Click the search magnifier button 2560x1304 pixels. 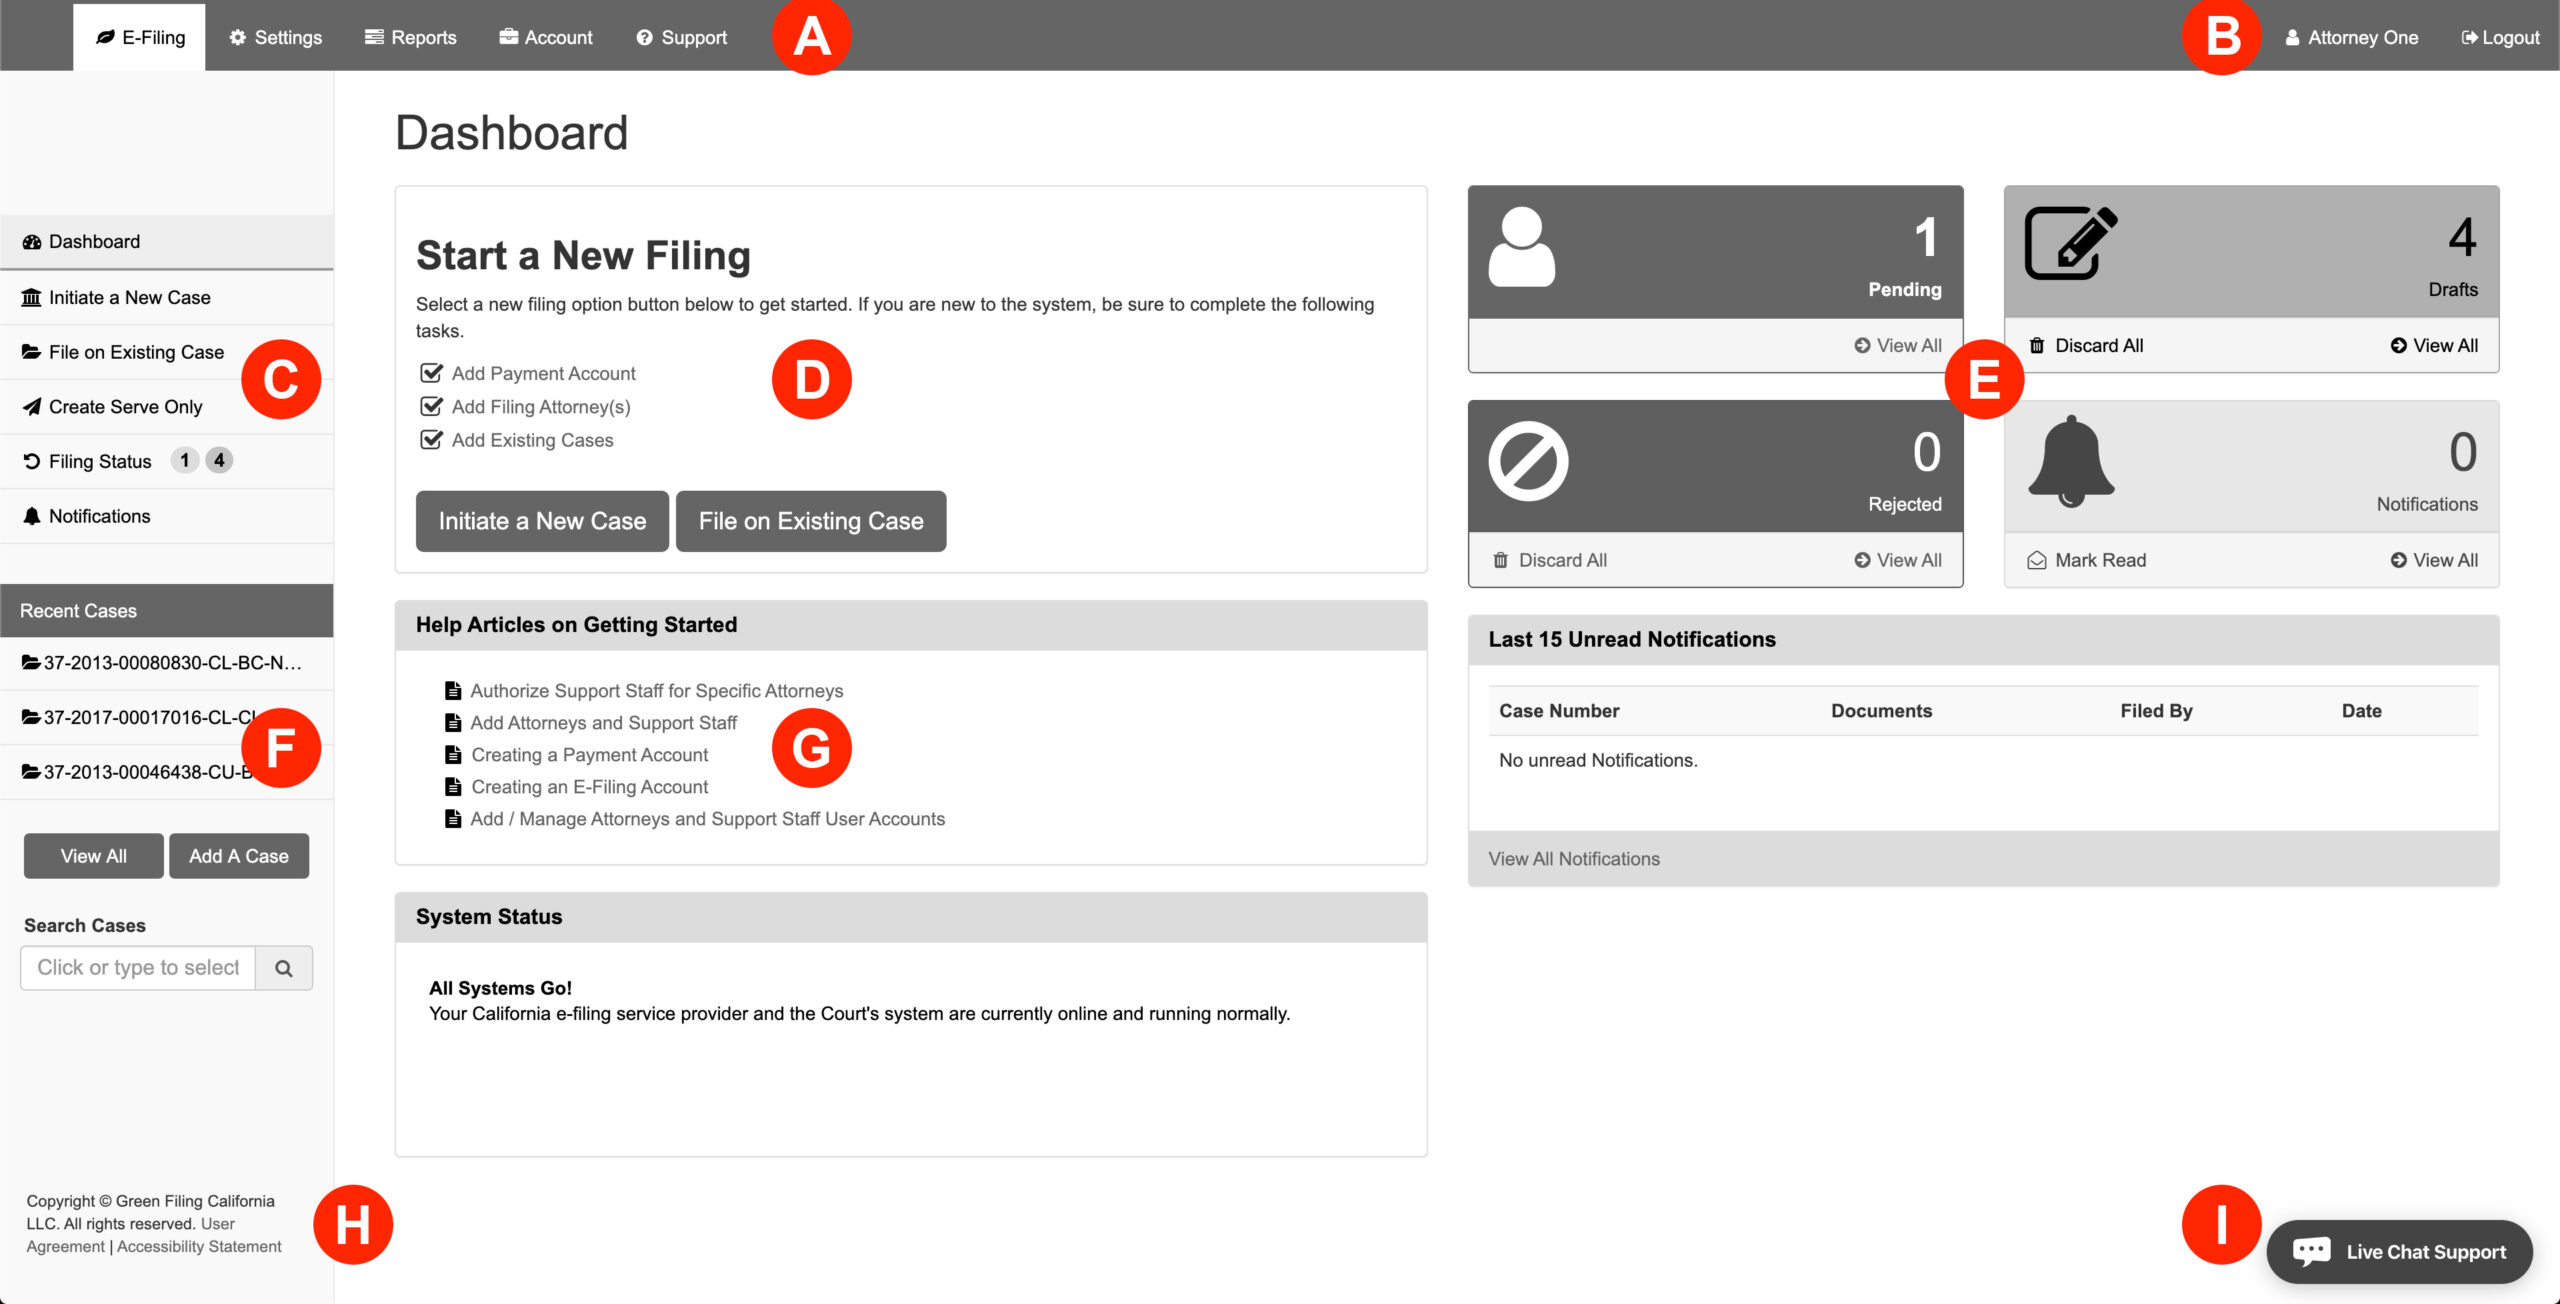284,968
